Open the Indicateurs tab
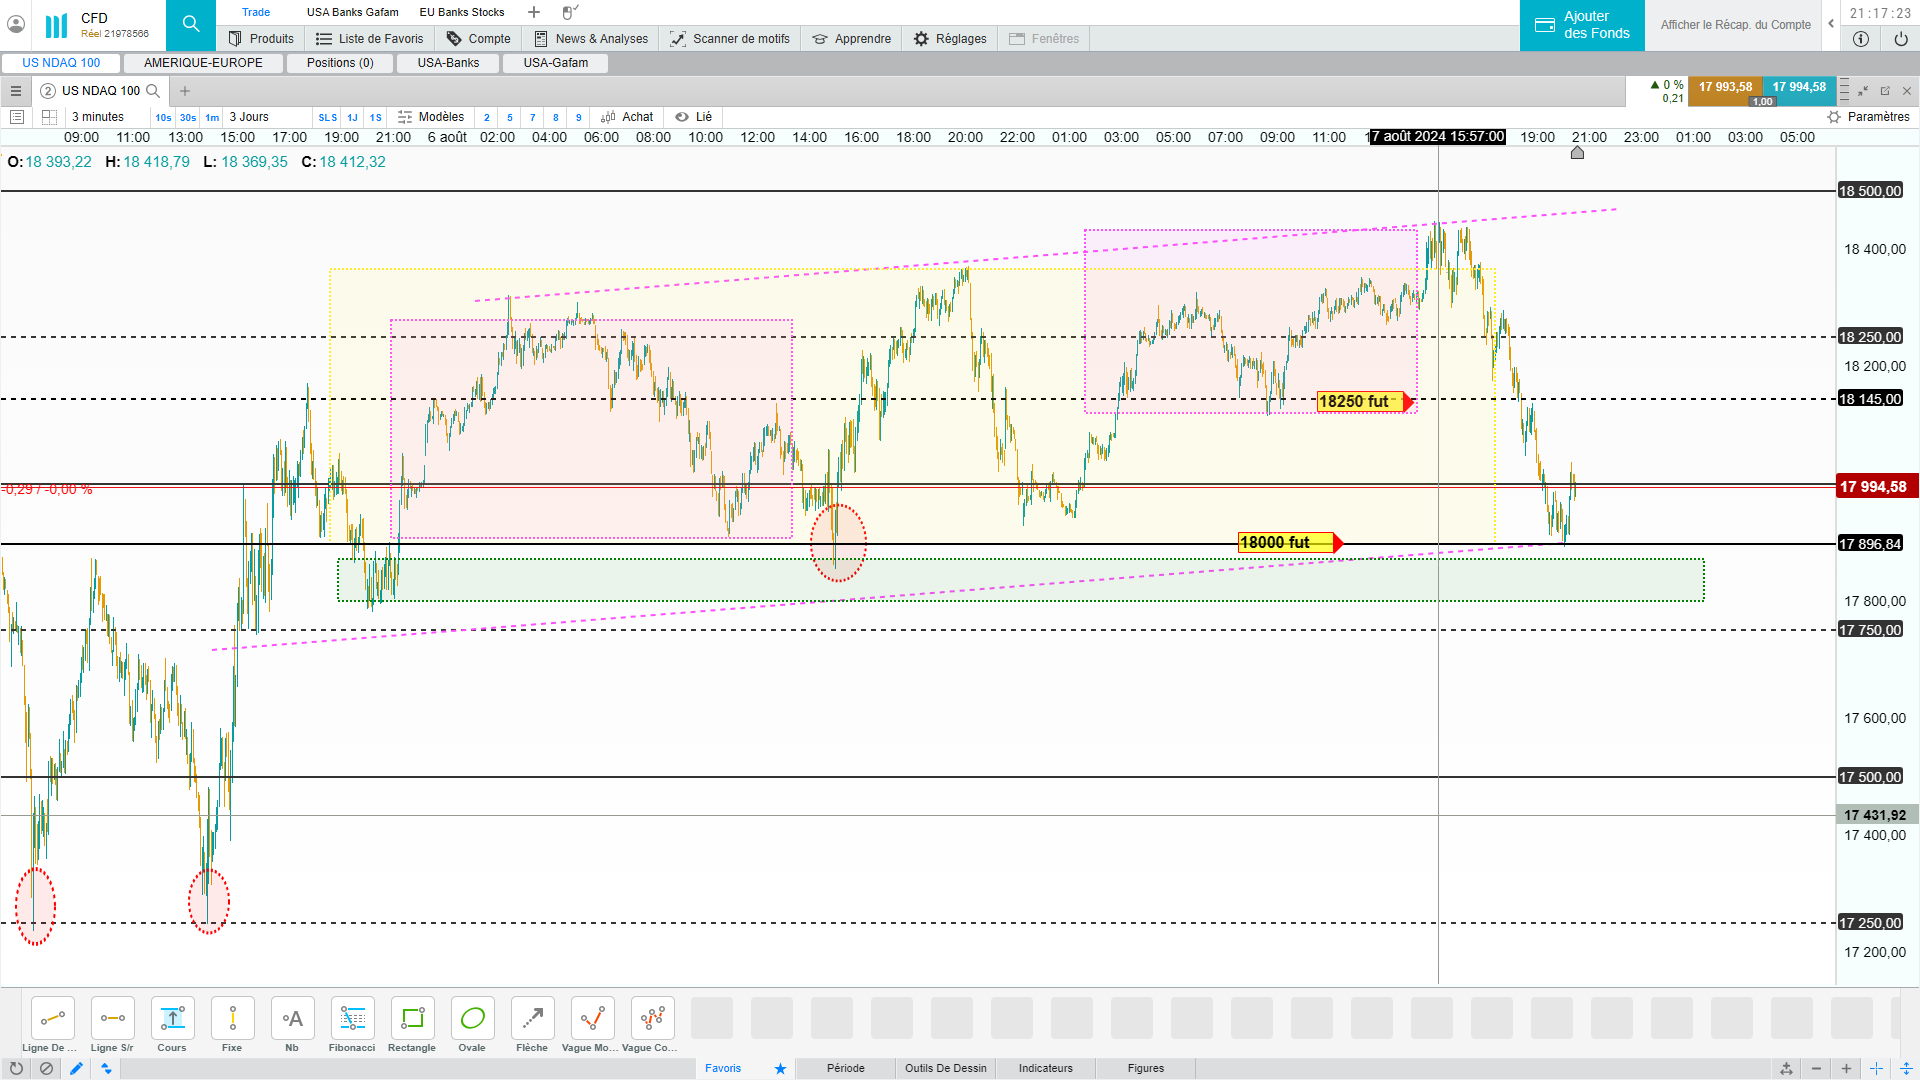Viewport: 1920px width, 1080px height. [1045, 1068]
